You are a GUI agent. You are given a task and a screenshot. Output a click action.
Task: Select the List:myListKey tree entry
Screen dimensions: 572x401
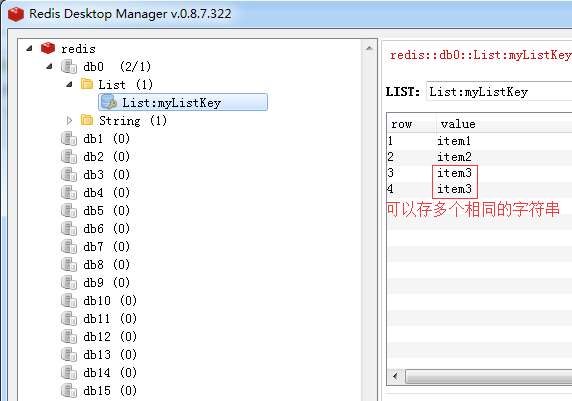[183, 102]
